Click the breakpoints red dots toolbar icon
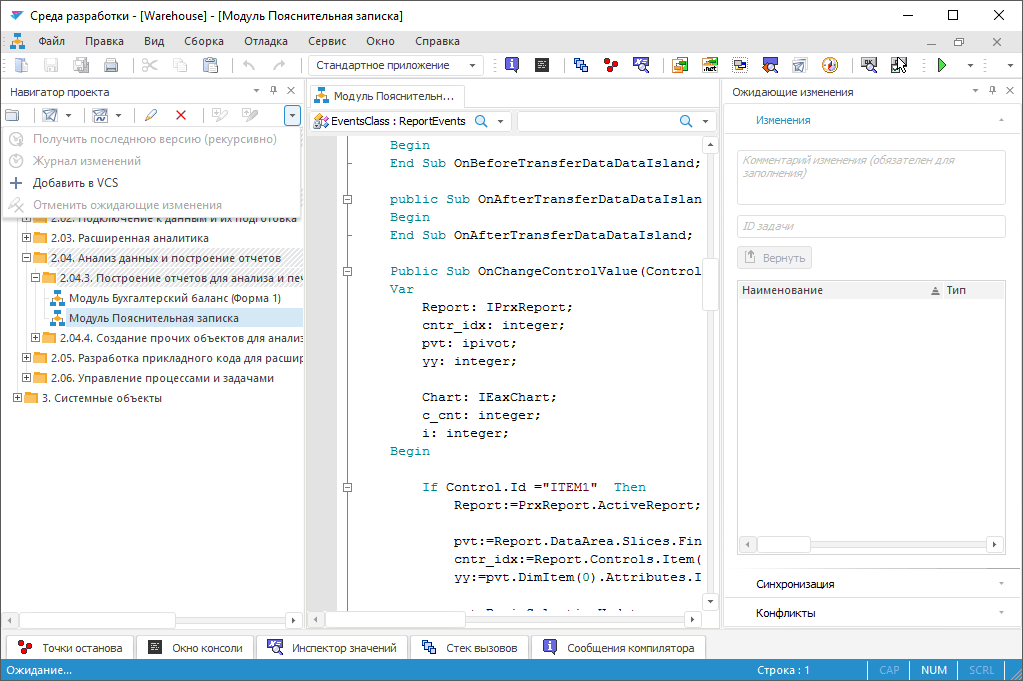The height and width of the screenshot is (681, 1023). [610, 65]
